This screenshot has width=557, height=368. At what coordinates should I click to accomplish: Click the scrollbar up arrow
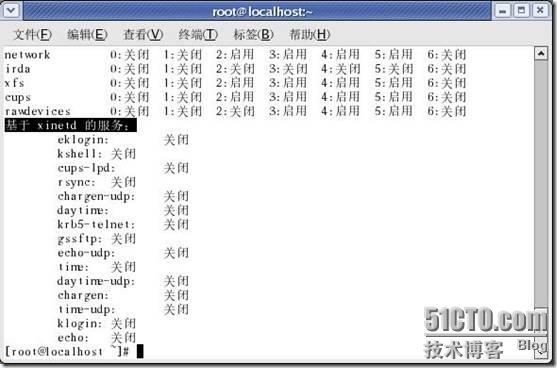click(x=541, y=54)
